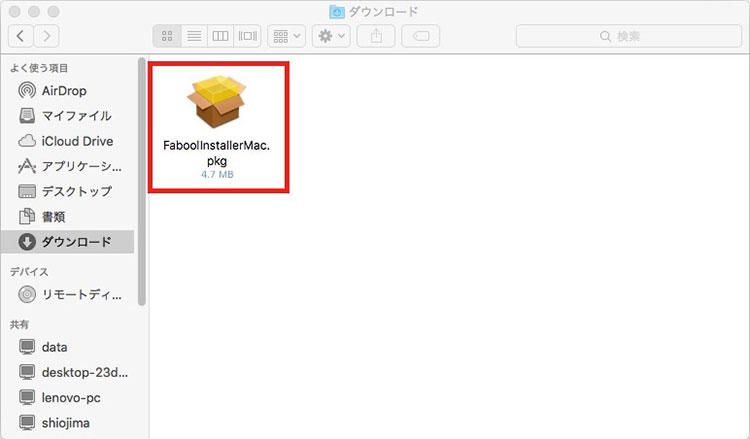The image size is (750, 439).
Task: Click the shiojima monitor icon
Action: (x=27, y=423)
